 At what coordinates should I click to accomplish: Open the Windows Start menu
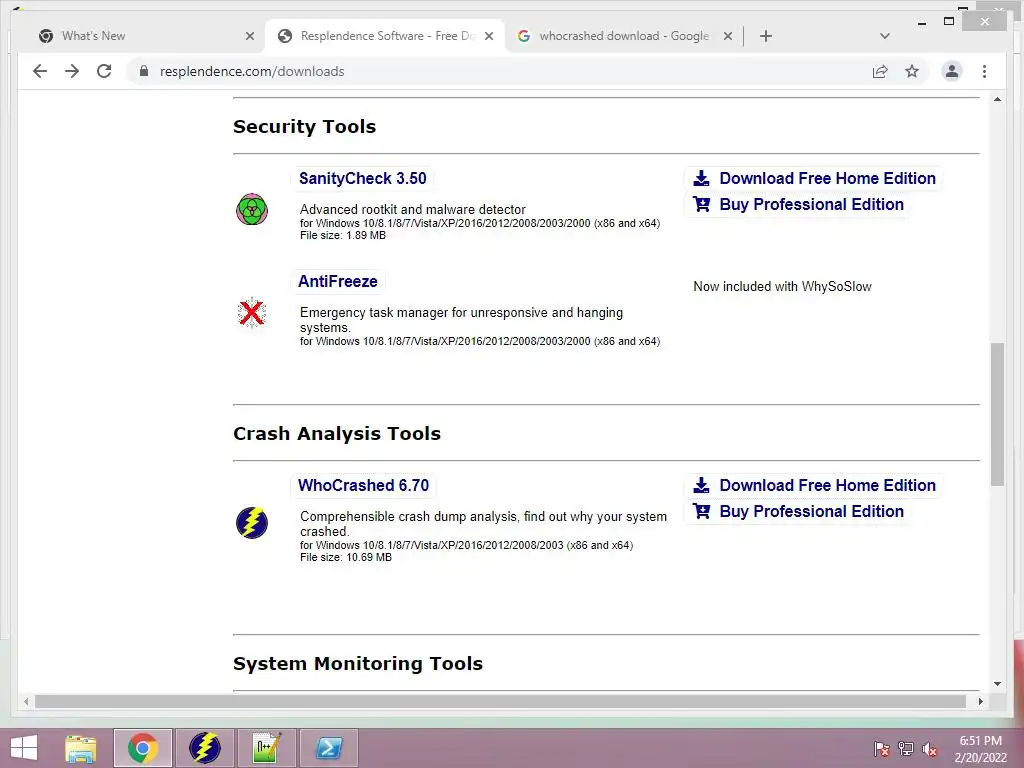tap(24, 748)
